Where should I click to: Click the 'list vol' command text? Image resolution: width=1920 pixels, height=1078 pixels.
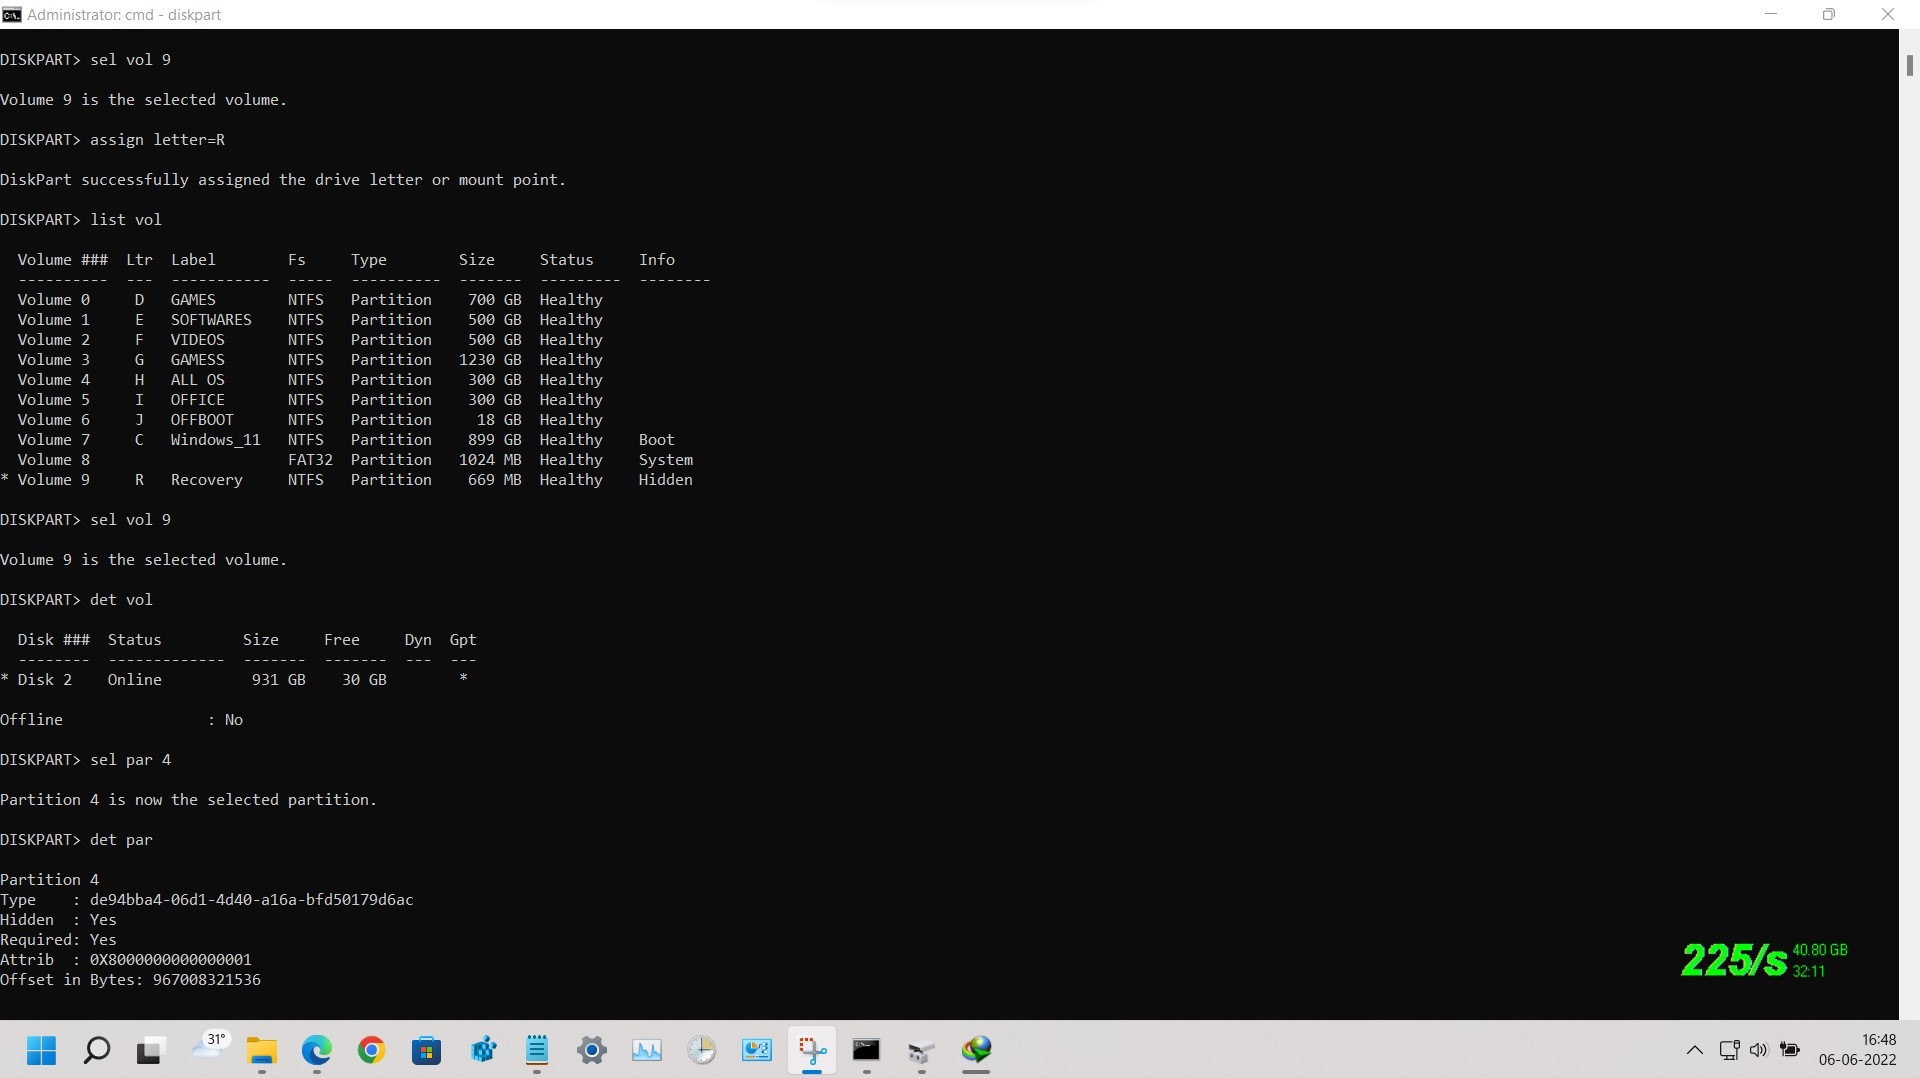tap(126, 220)
